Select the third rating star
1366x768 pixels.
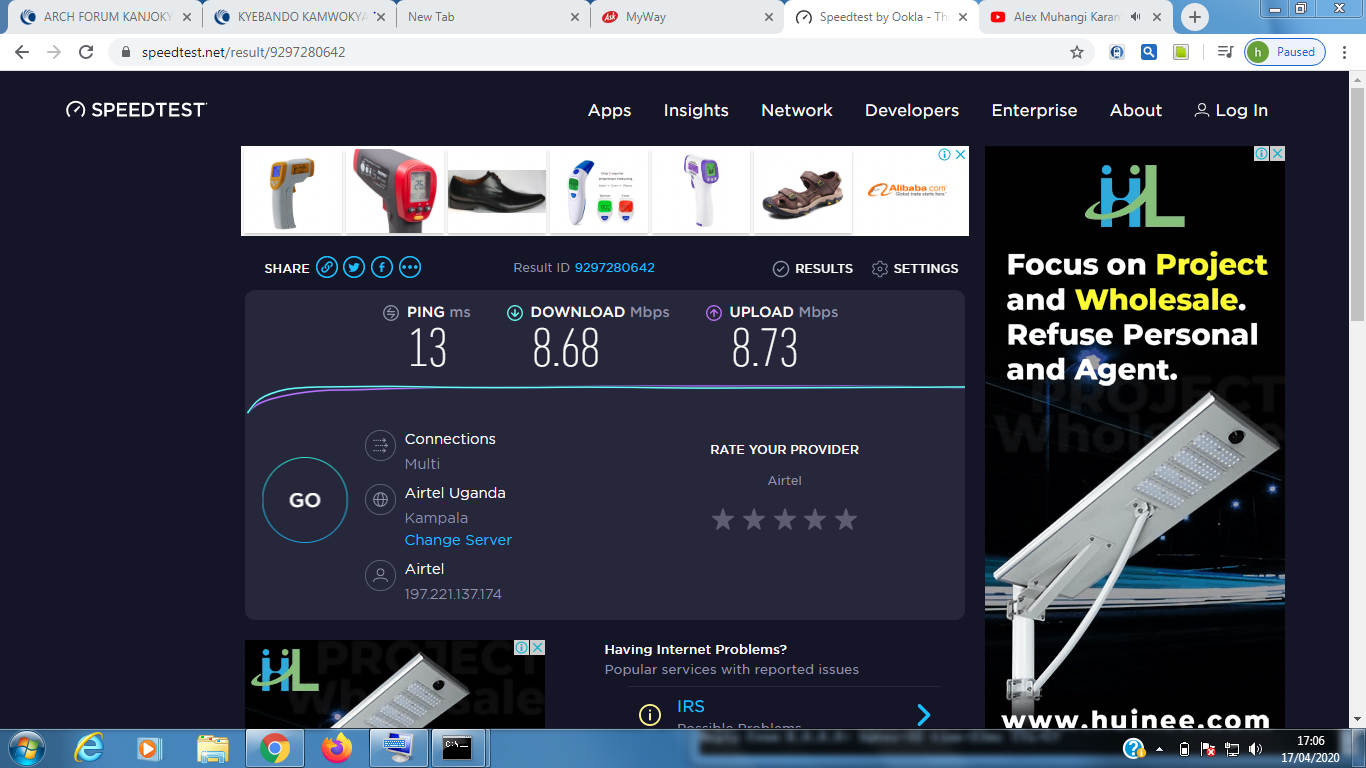784,519
